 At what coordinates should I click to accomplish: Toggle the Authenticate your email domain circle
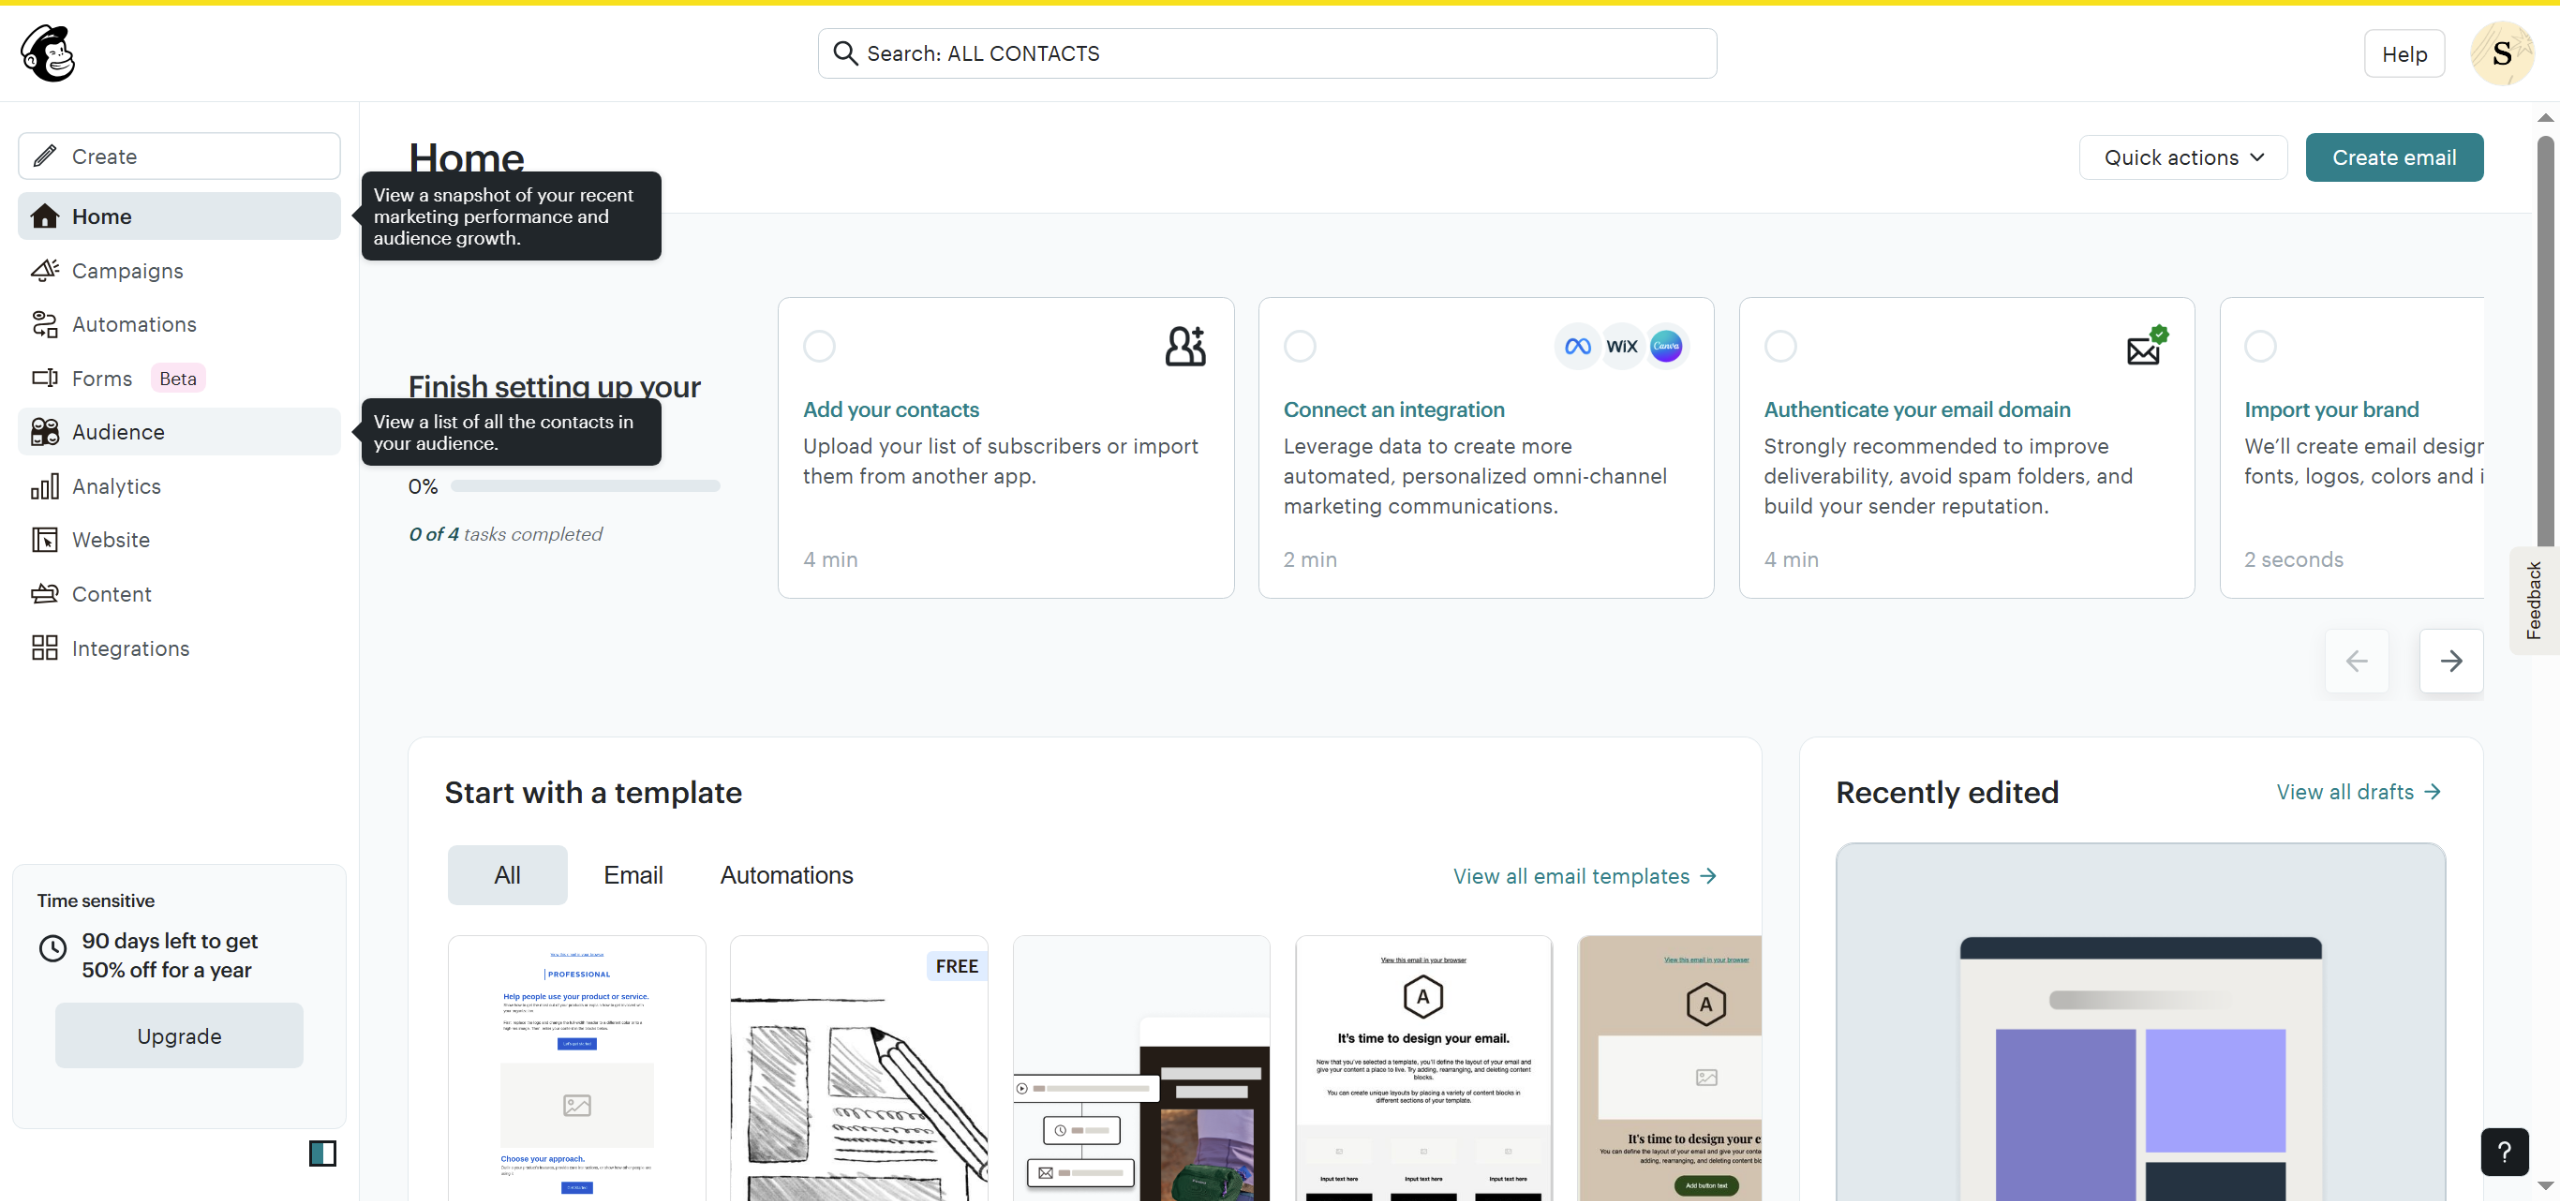pyautogui.click(x=1780, y=346)
